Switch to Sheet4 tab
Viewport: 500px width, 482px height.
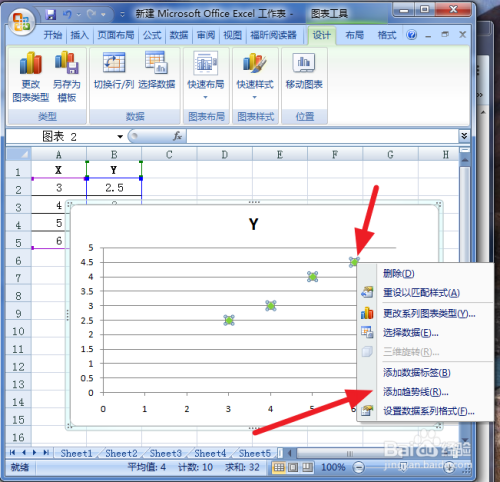[210, 453]
